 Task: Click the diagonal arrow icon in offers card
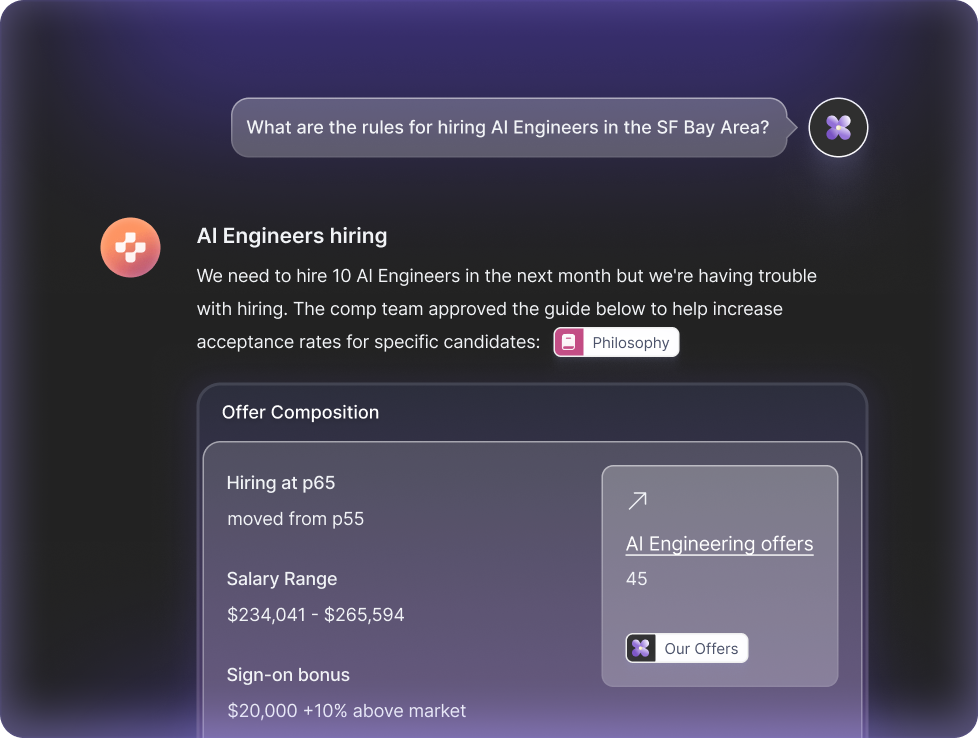[637, 500]
